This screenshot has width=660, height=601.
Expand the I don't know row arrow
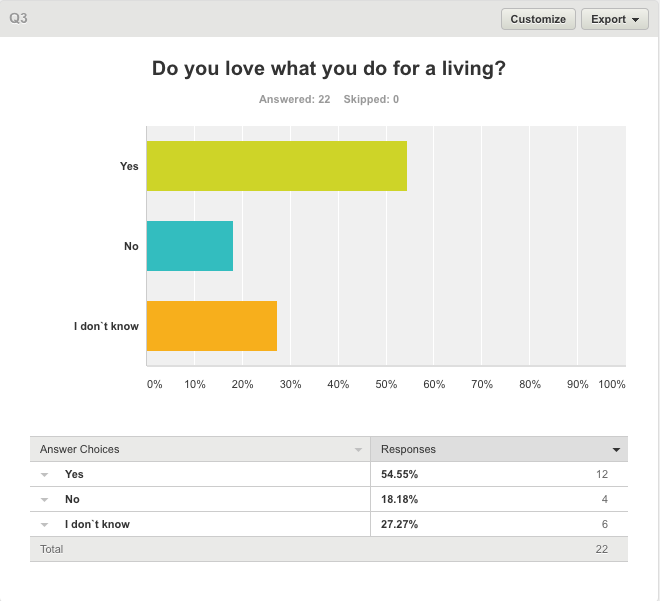[x=45, y=524]
